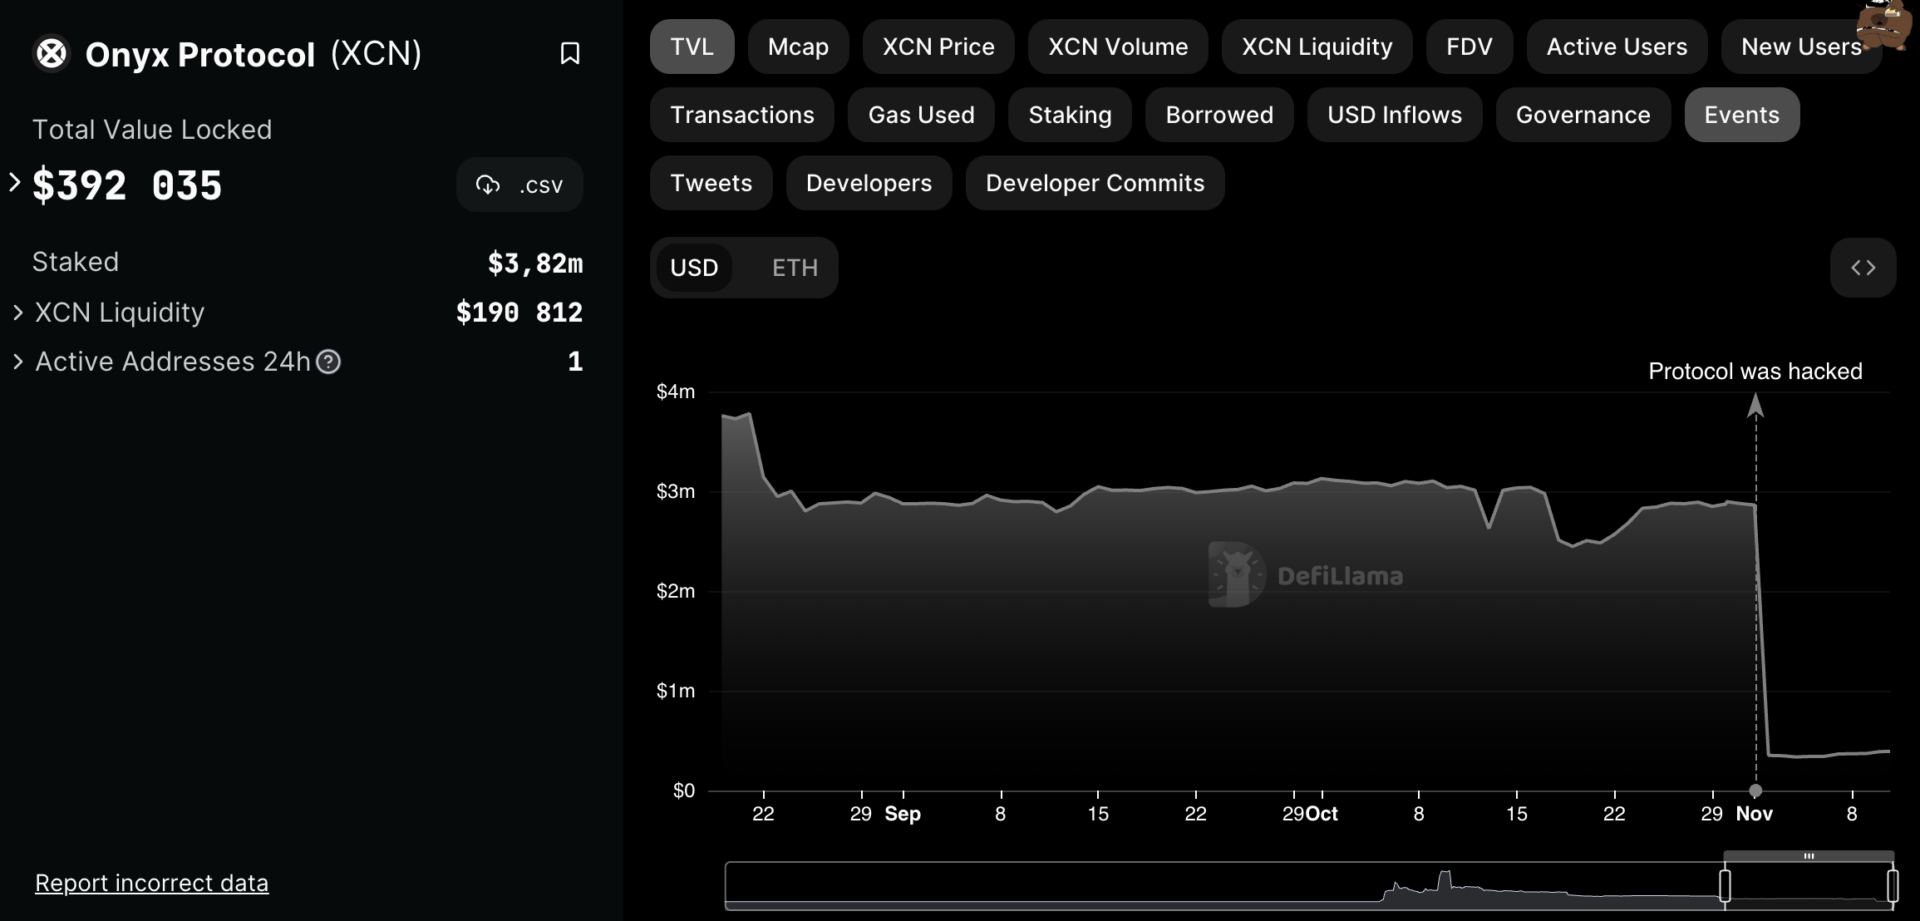The image size is (1920, 921).
Task: Download data via the .csv cloud icon
Action: 488,185
